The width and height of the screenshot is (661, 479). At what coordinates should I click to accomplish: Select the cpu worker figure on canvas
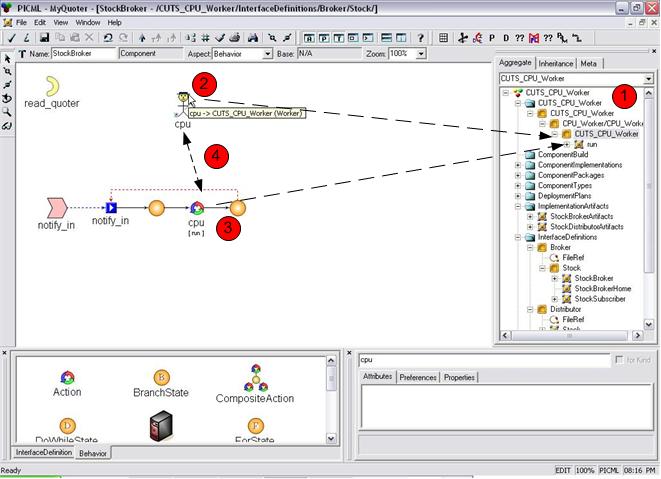(x=182, y=103)
